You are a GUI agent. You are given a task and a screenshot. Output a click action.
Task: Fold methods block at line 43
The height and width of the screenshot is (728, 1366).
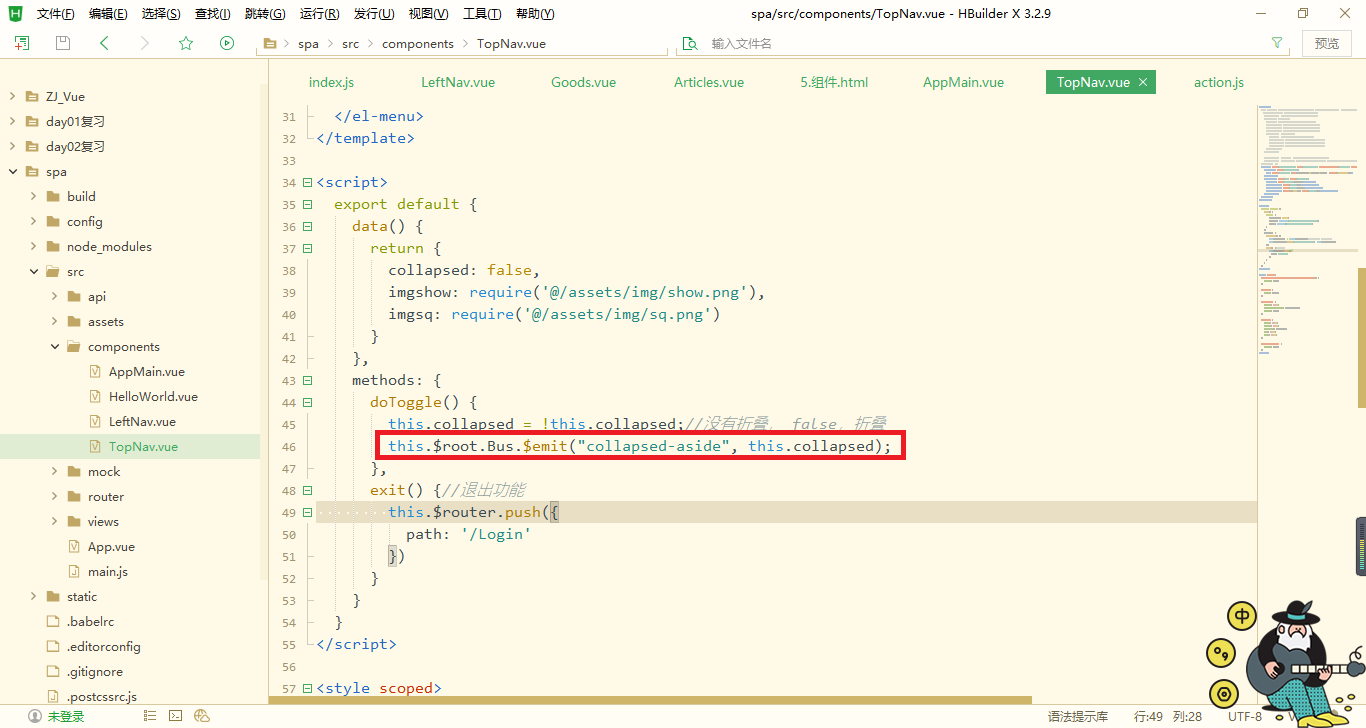pos(307,381)
